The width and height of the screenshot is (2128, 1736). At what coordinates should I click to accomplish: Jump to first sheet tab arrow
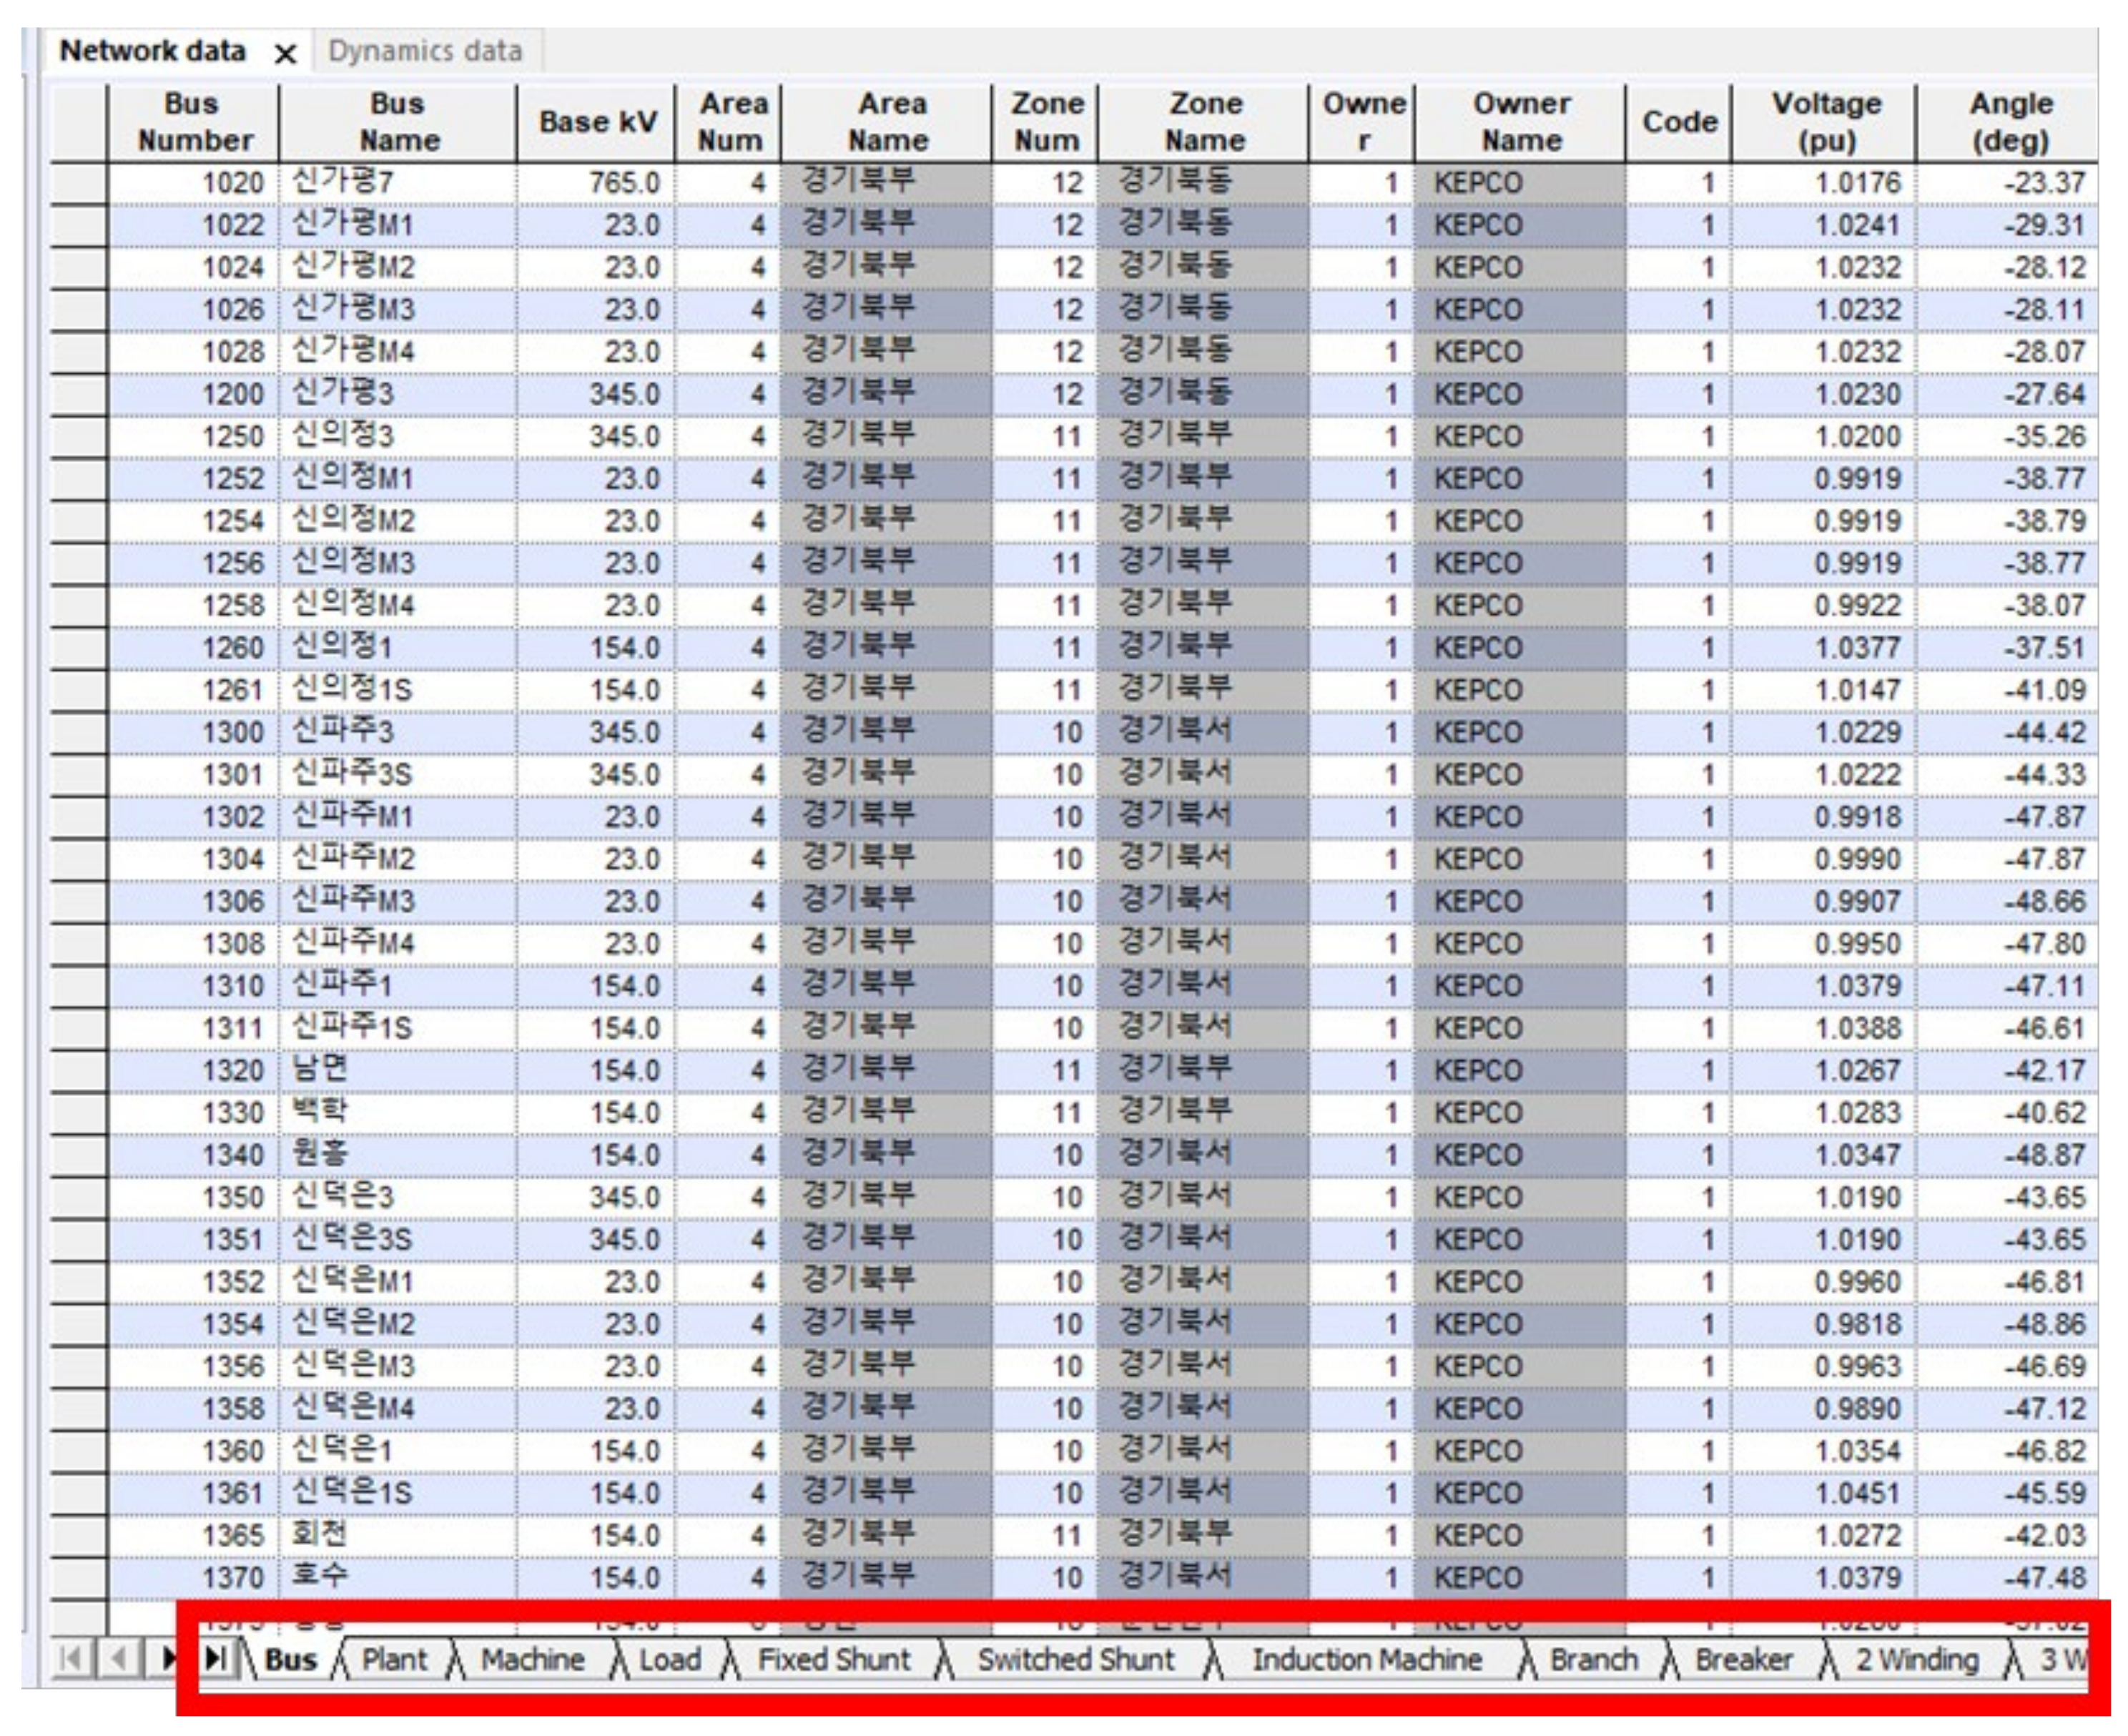71,1659
